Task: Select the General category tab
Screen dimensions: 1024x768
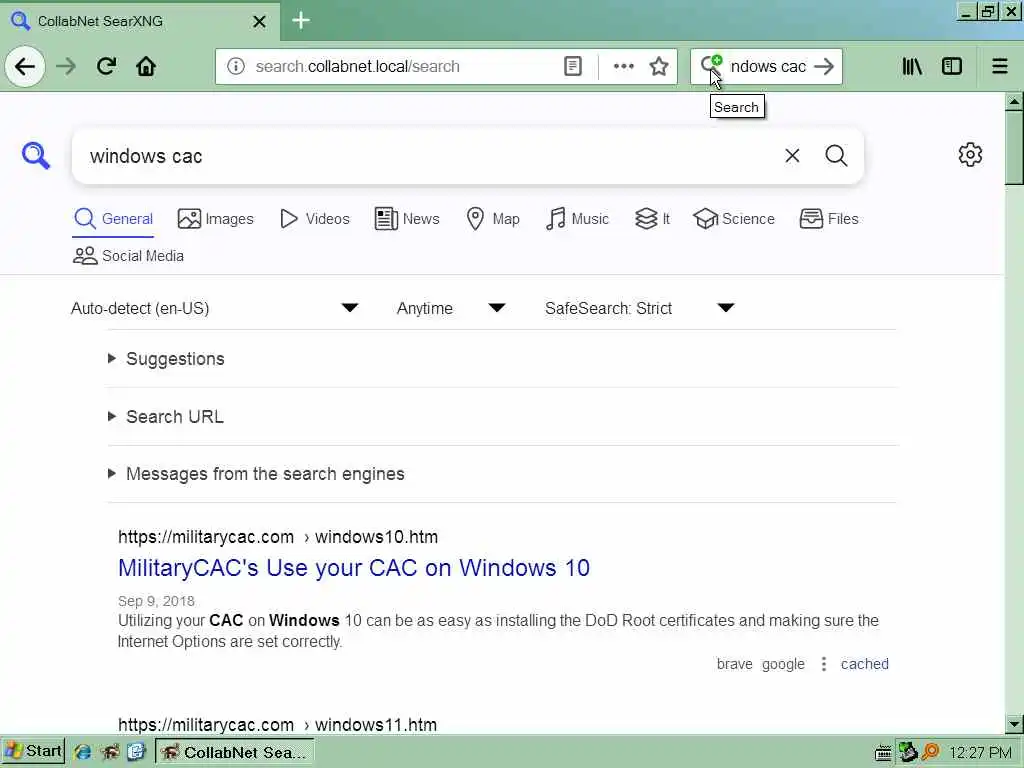Action: click(113, 219)
